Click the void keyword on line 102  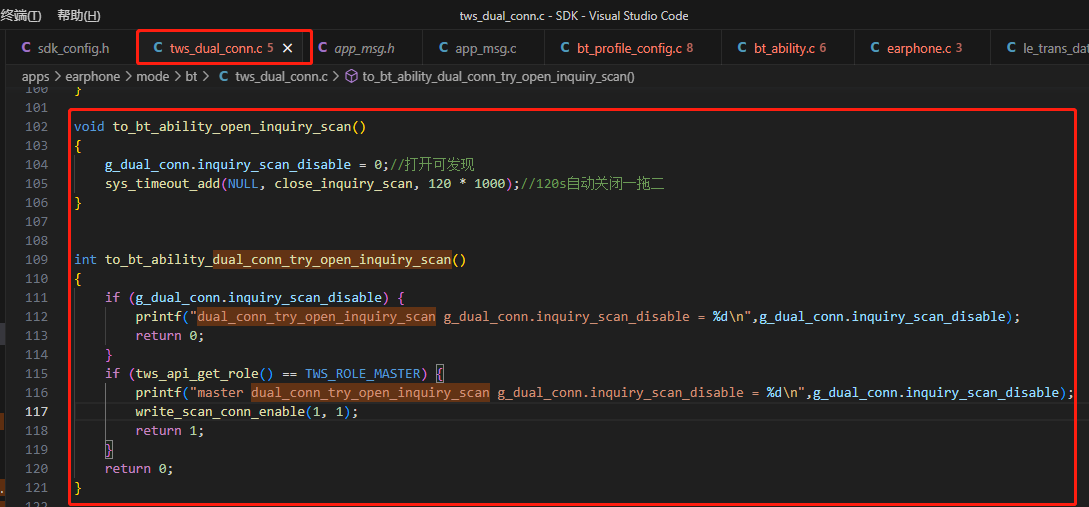point(89,126)
